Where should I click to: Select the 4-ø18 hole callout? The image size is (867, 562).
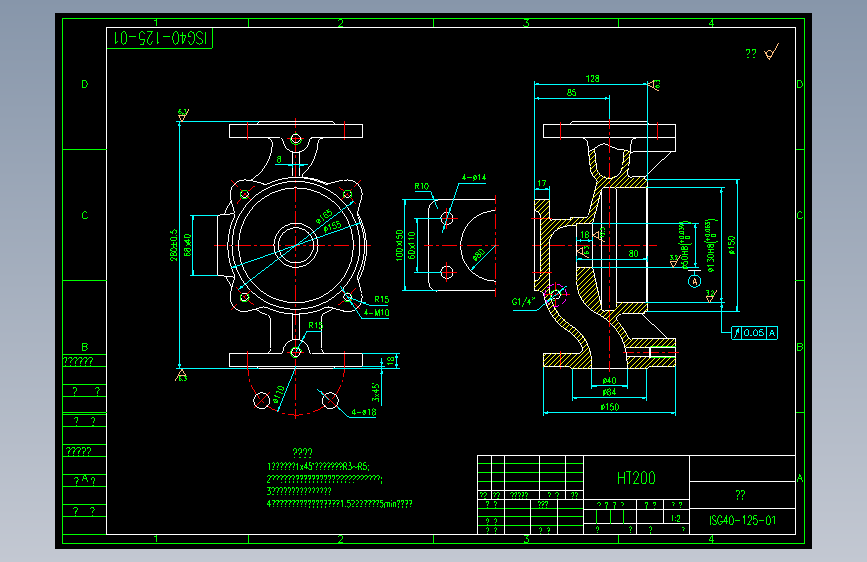point(364,412)
